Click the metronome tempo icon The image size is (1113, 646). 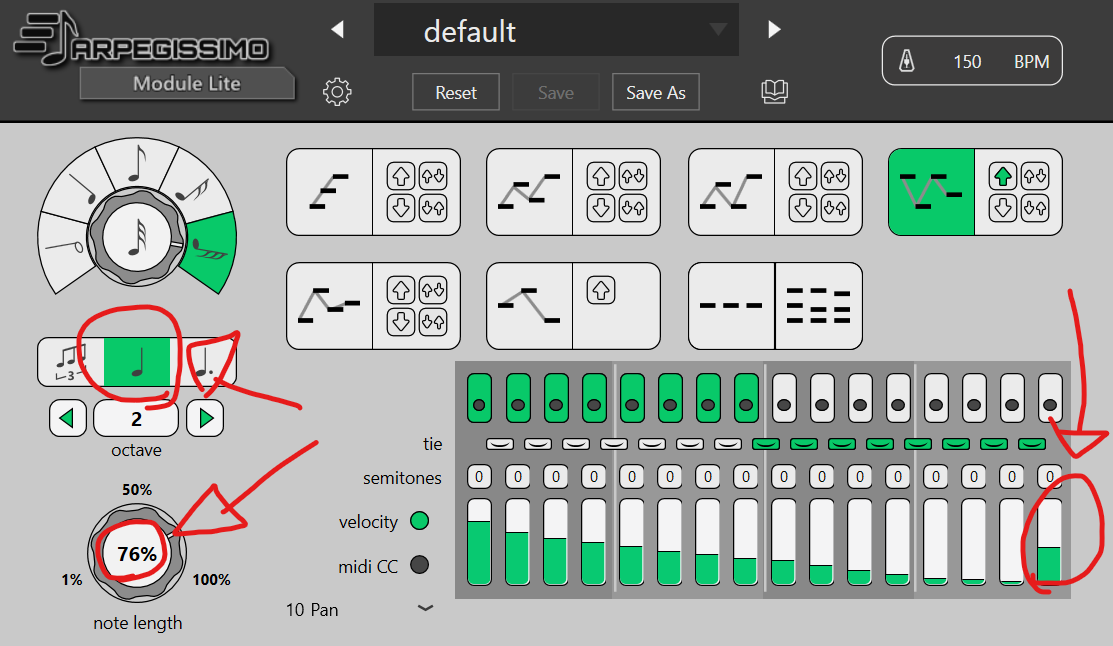pos(906,61)
